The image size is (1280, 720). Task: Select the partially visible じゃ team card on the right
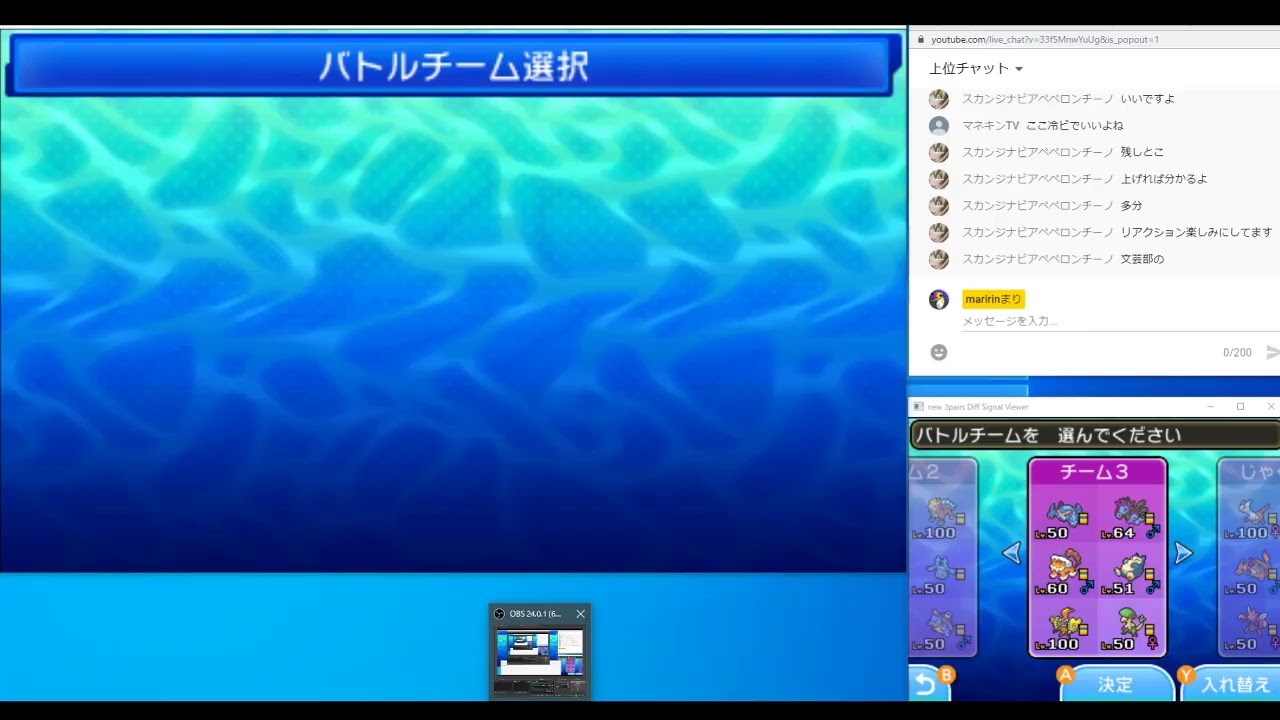(1249, 557)
